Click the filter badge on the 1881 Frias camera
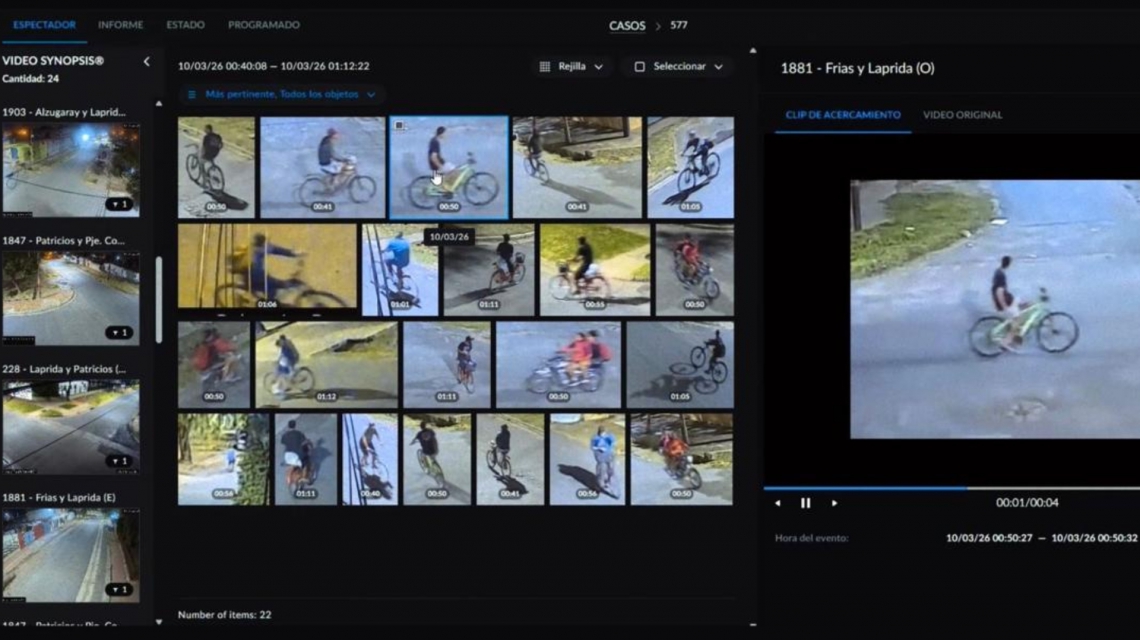This screenshot has width=1140, height=640. 120,589
